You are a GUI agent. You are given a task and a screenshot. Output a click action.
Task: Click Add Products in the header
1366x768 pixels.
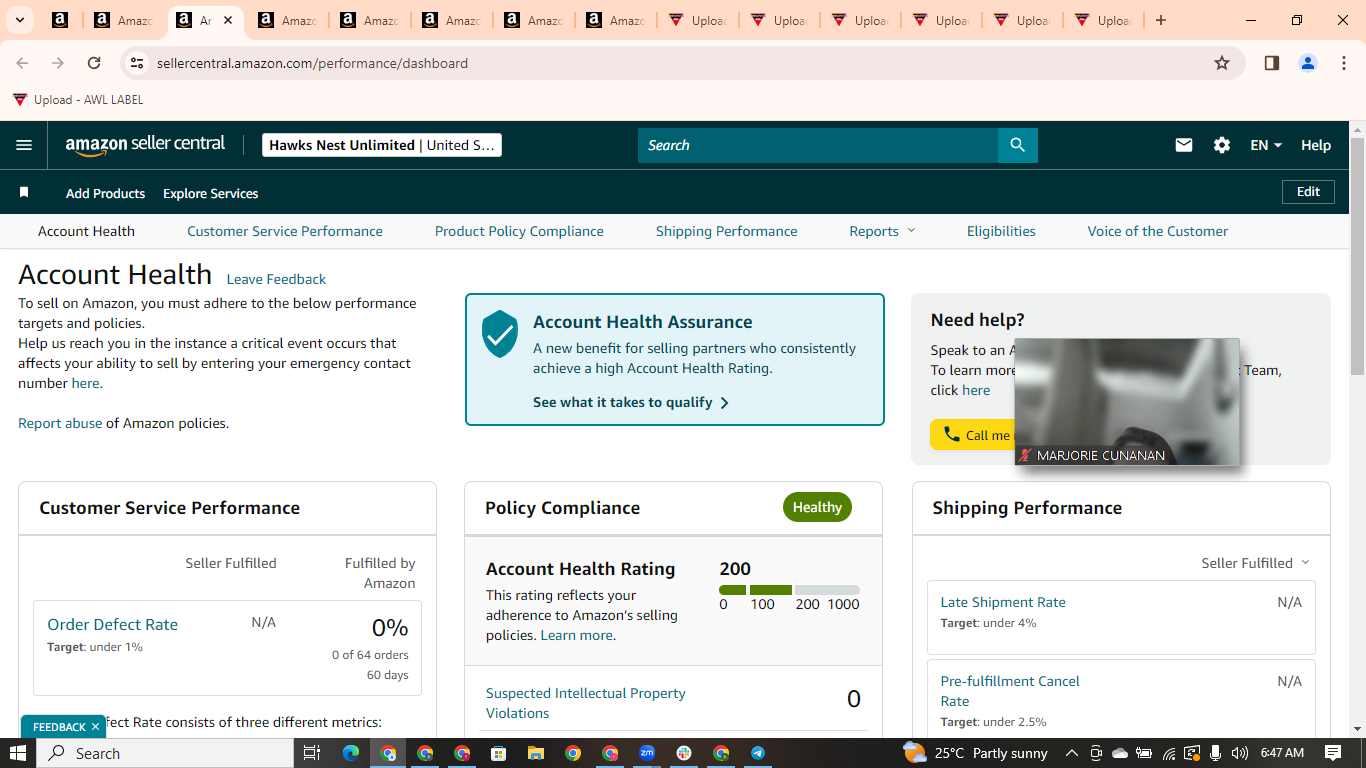click(105, 193)
